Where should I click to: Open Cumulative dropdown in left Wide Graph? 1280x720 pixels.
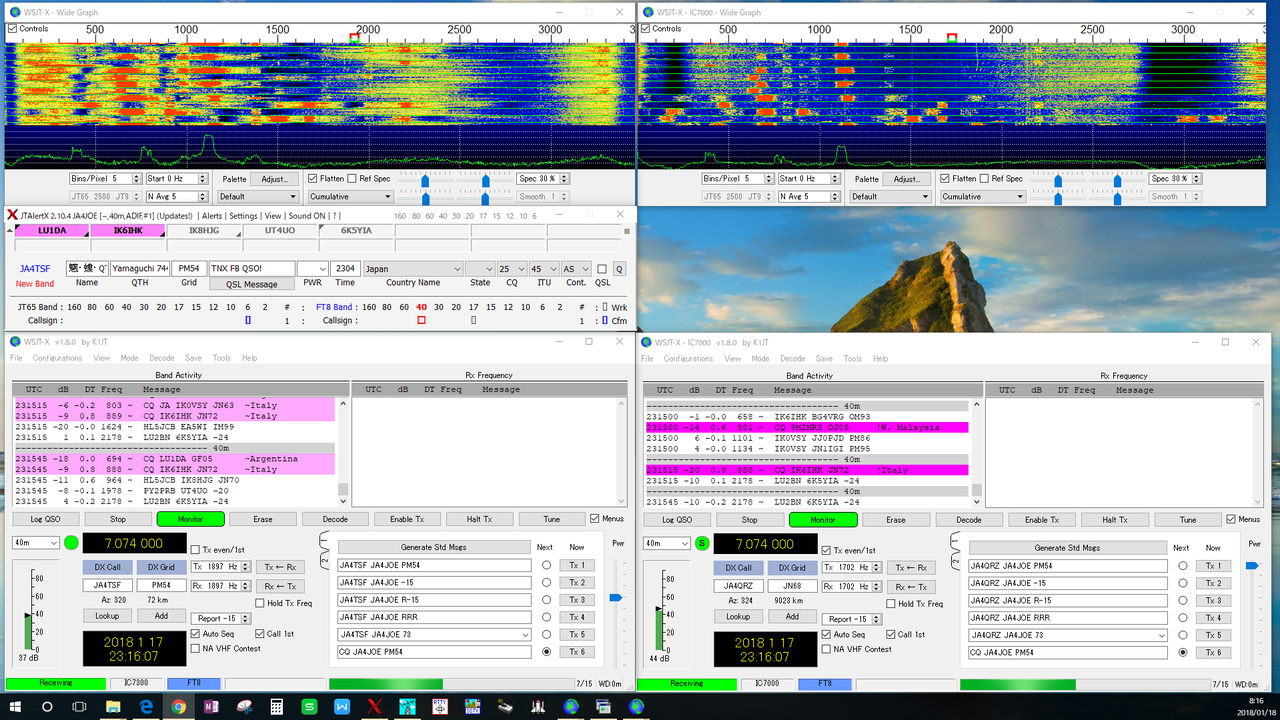click(x=349, y=197)
